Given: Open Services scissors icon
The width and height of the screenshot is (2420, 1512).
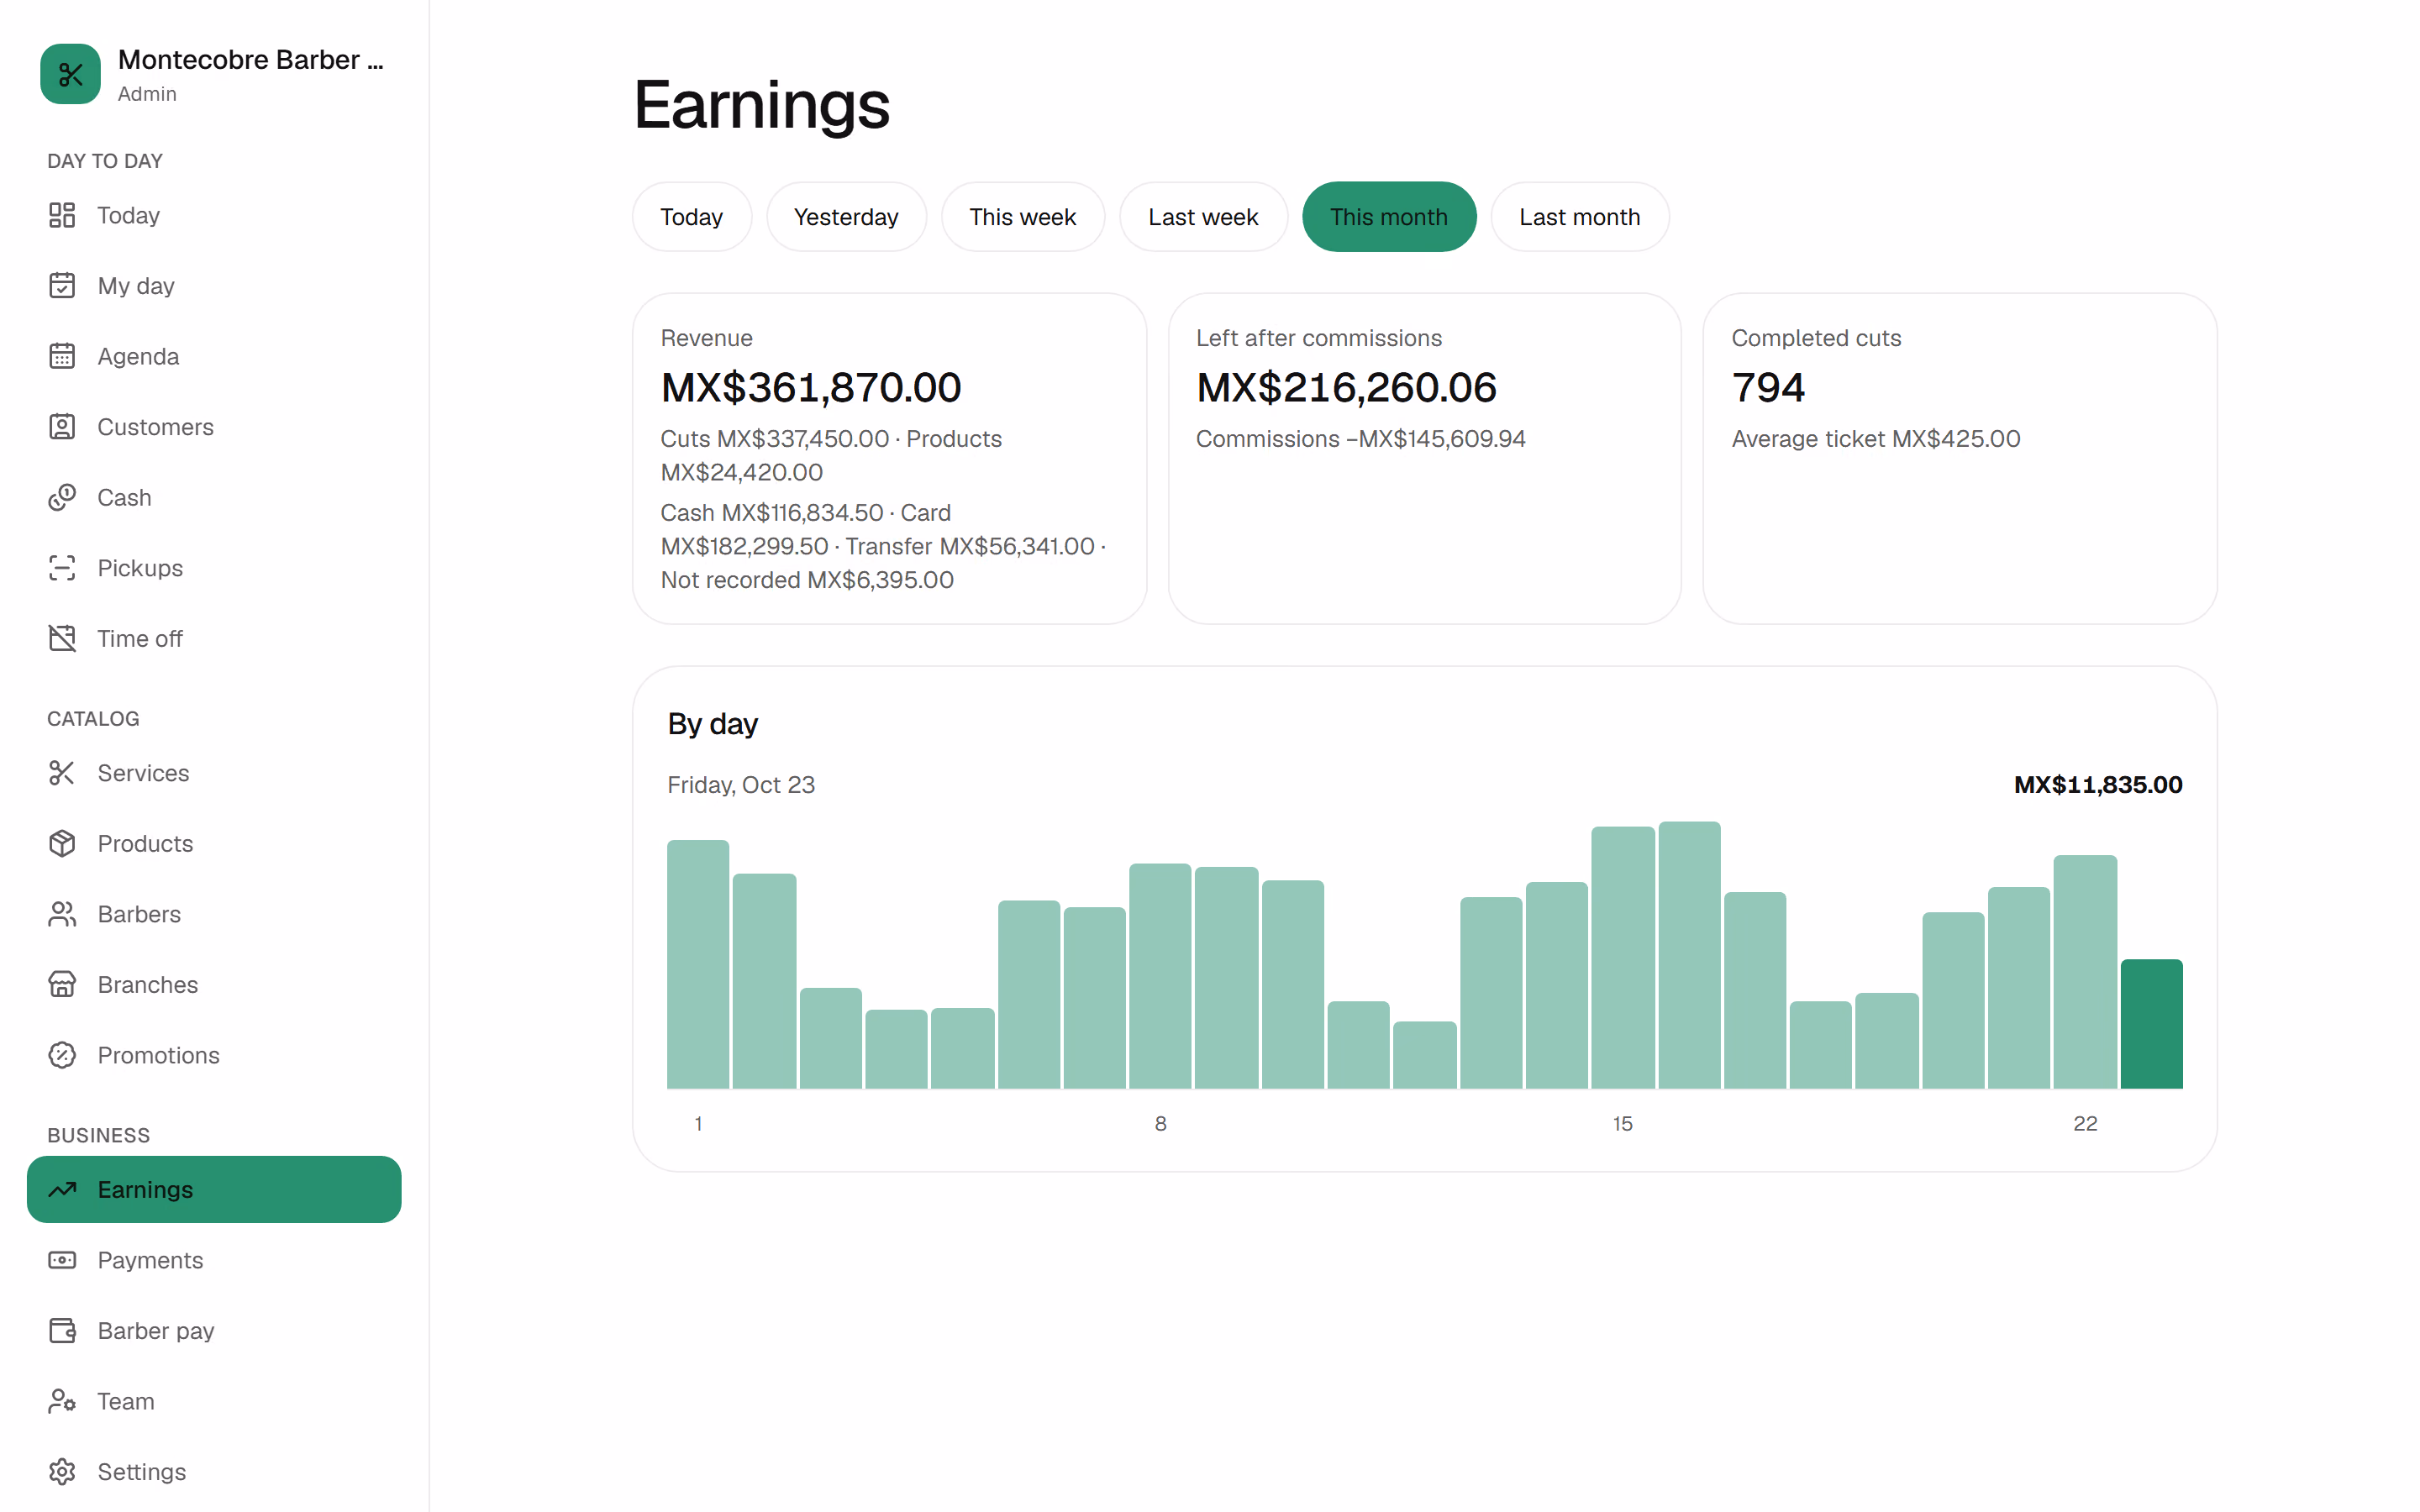Looking at the screenshot, I should (62, 773).
